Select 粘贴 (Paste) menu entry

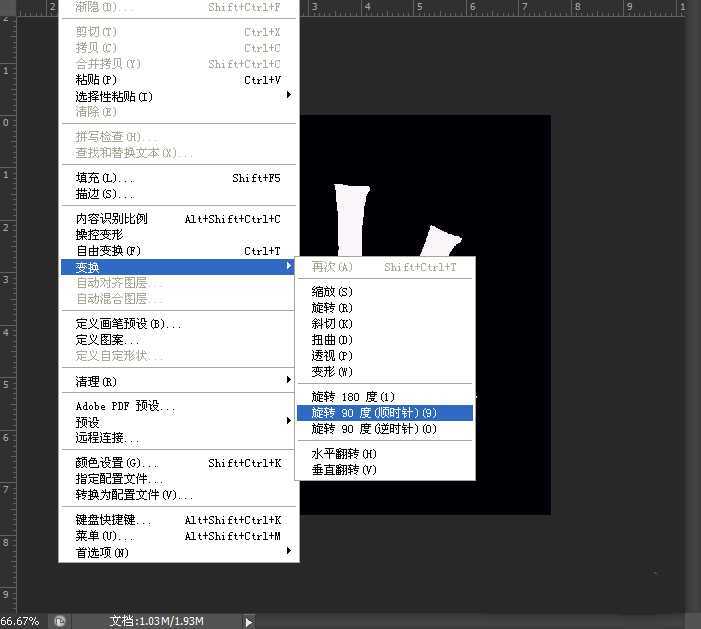pyautogui.click(x=96, y=80)
